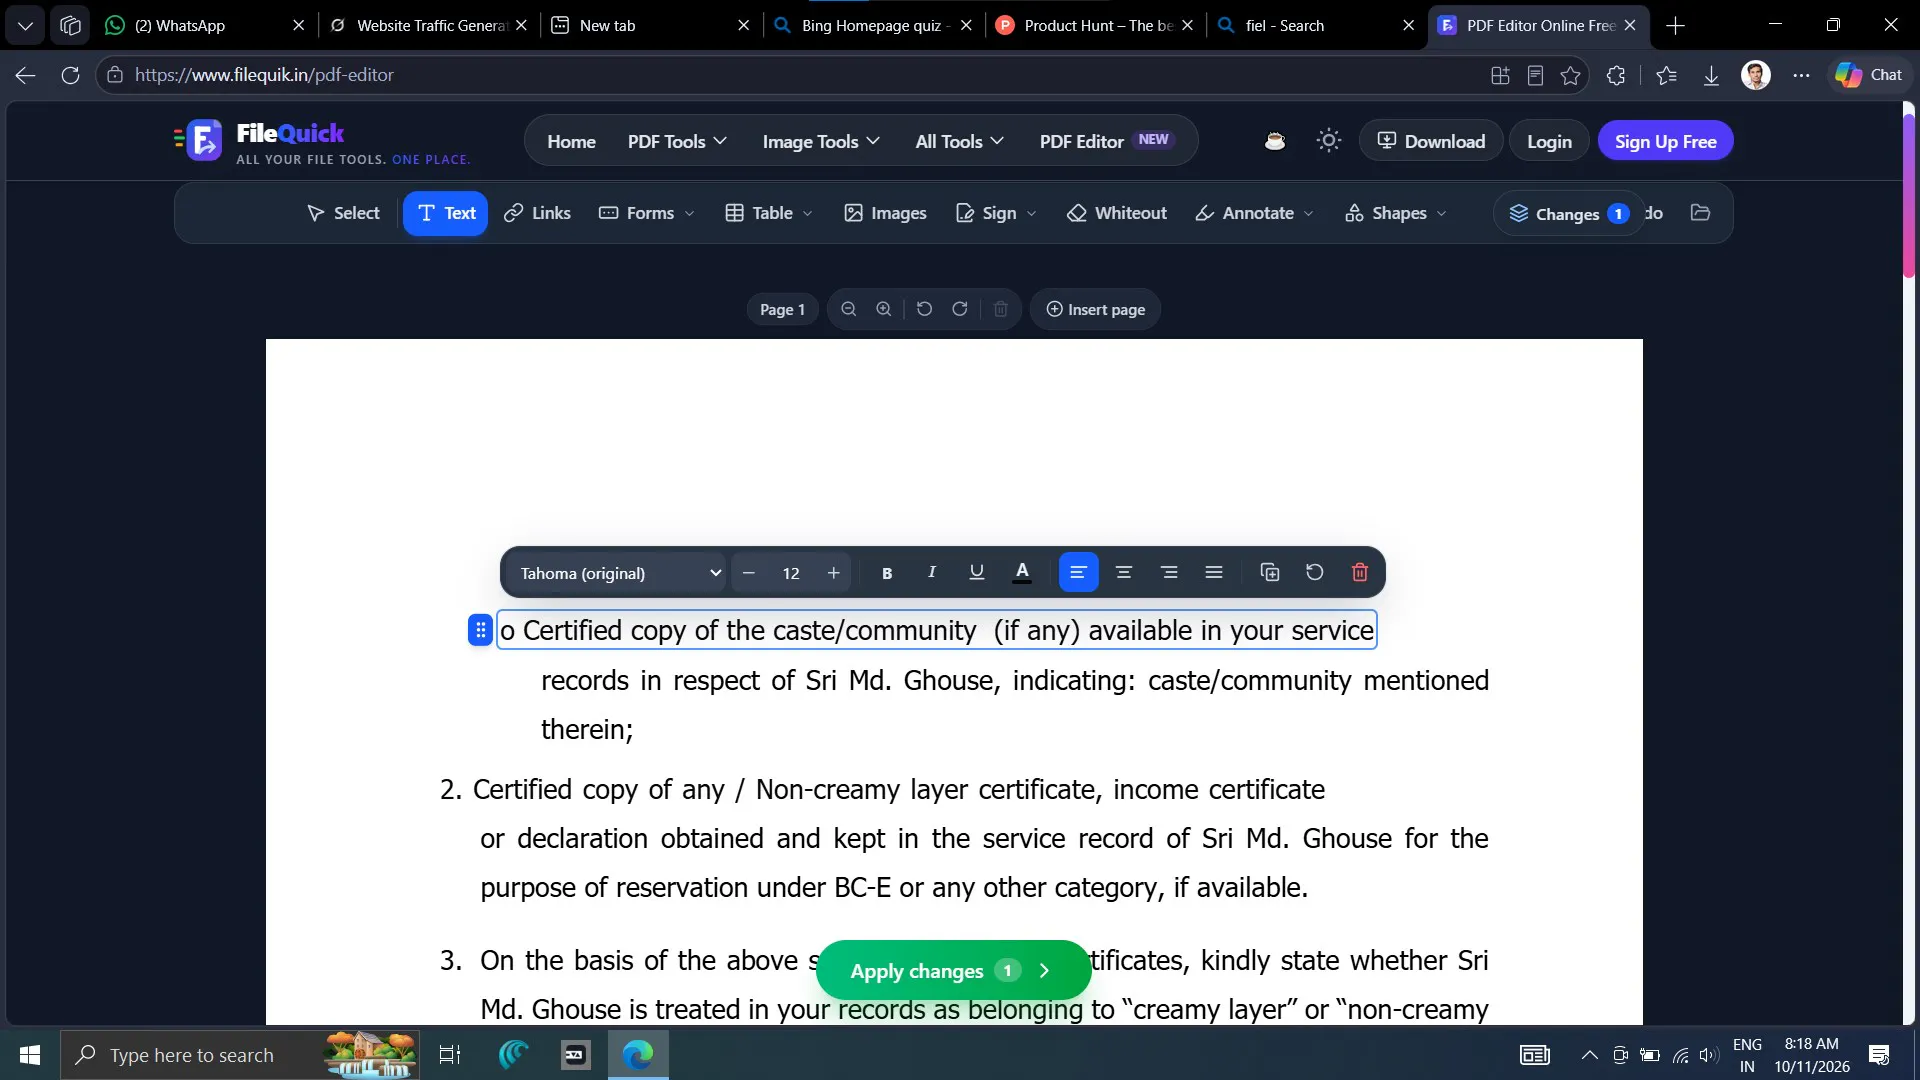Rotate page counterclockwise

(x=924, y=309)
